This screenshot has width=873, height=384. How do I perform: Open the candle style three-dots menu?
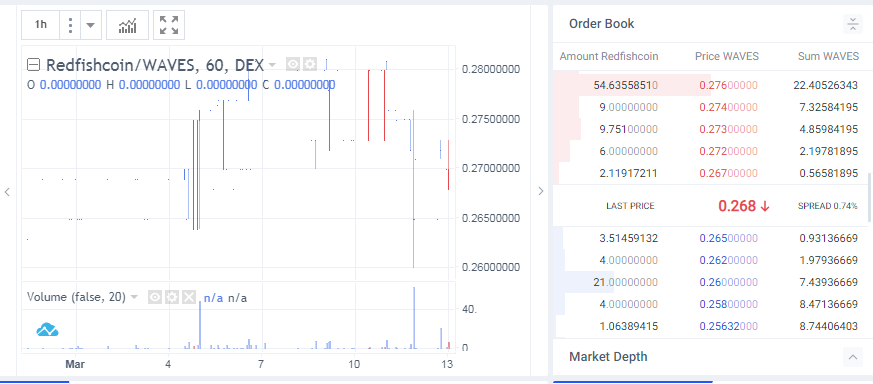point(70,25)
